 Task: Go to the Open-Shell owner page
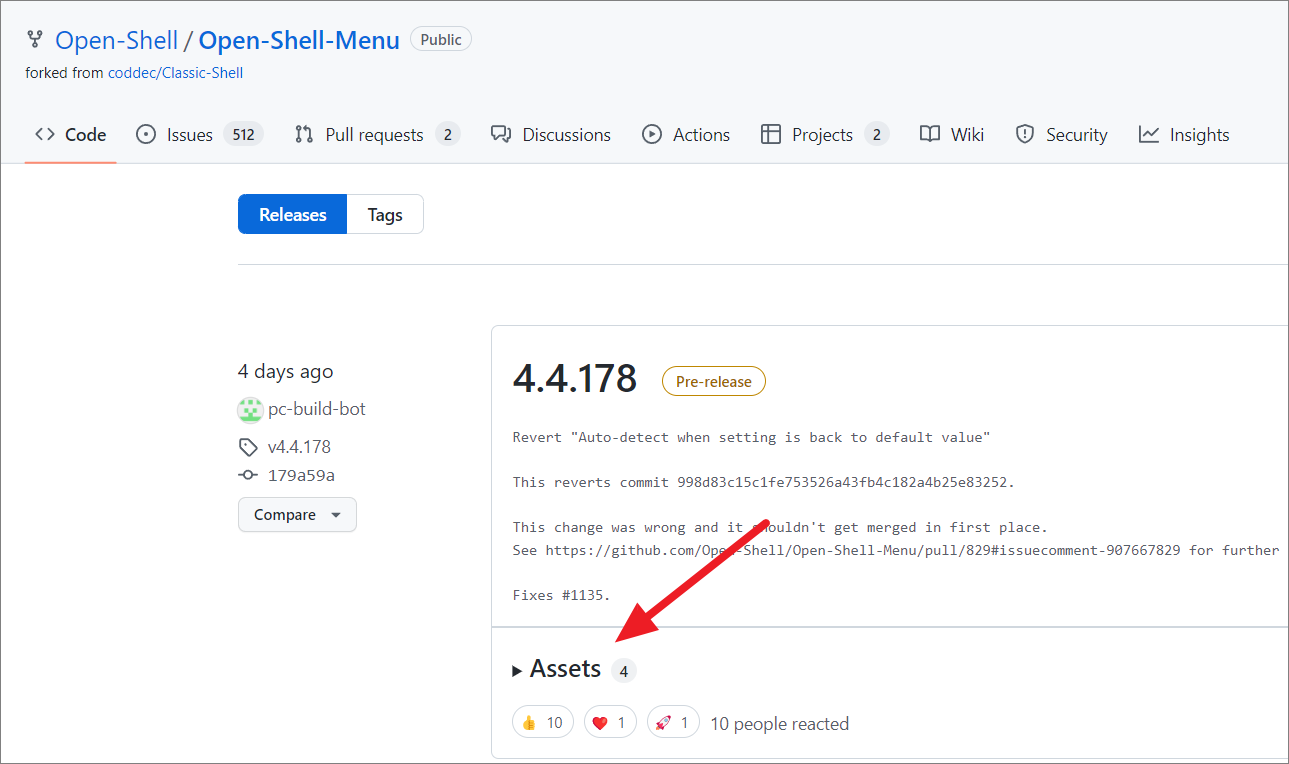pos(116,40)
